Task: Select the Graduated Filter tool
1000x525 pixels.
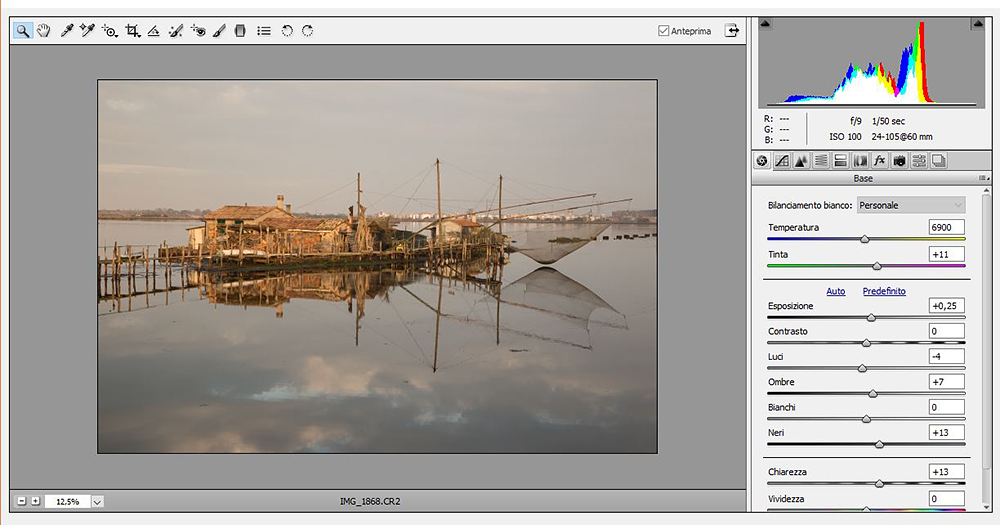Action: [x=240, y=31]
